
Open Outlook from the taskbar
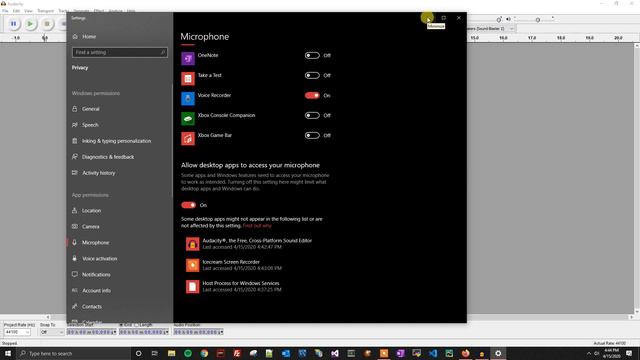tap(286, 353)
